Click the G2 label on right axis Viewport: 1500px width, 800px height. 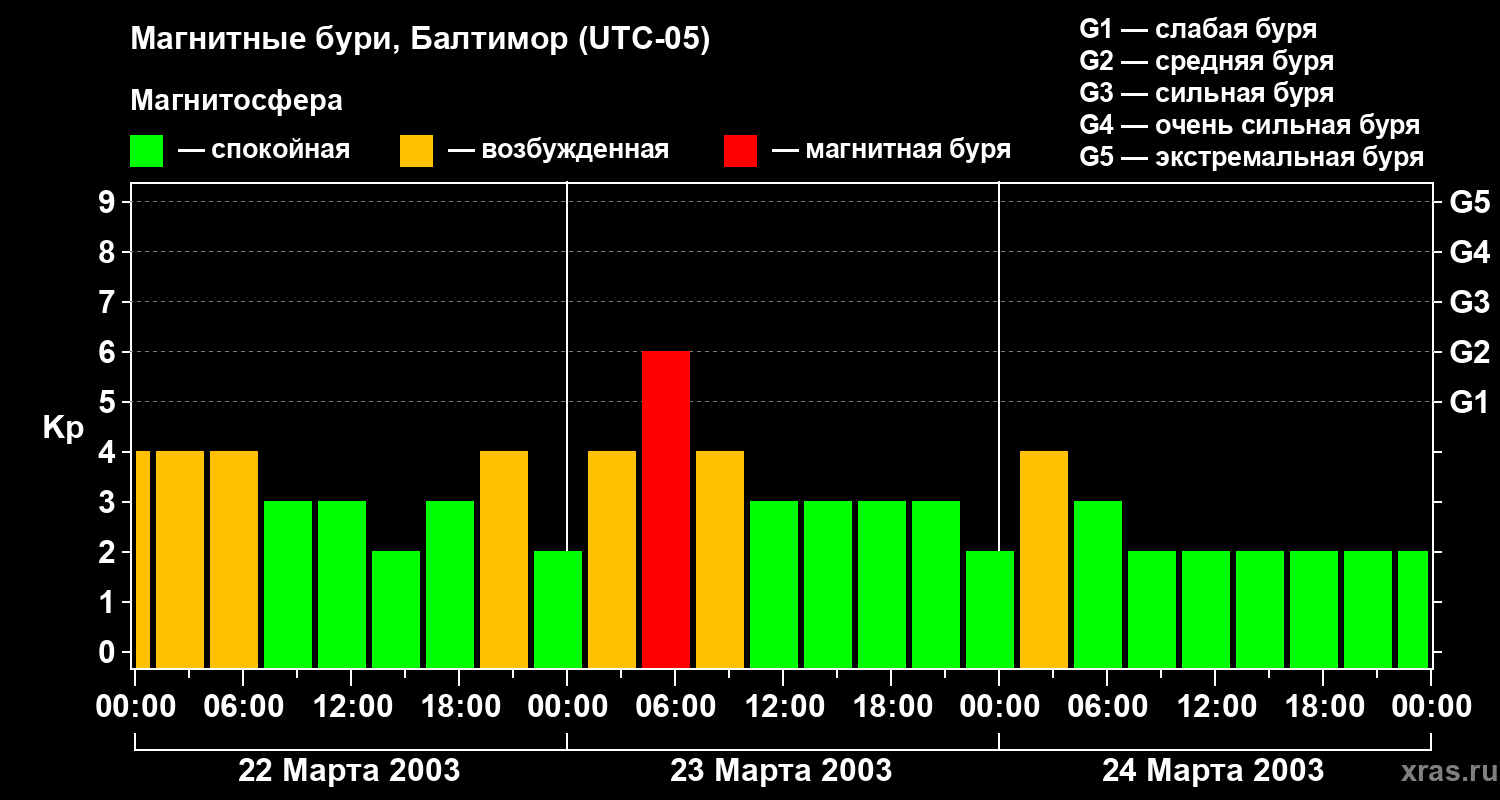point(1469,353)
